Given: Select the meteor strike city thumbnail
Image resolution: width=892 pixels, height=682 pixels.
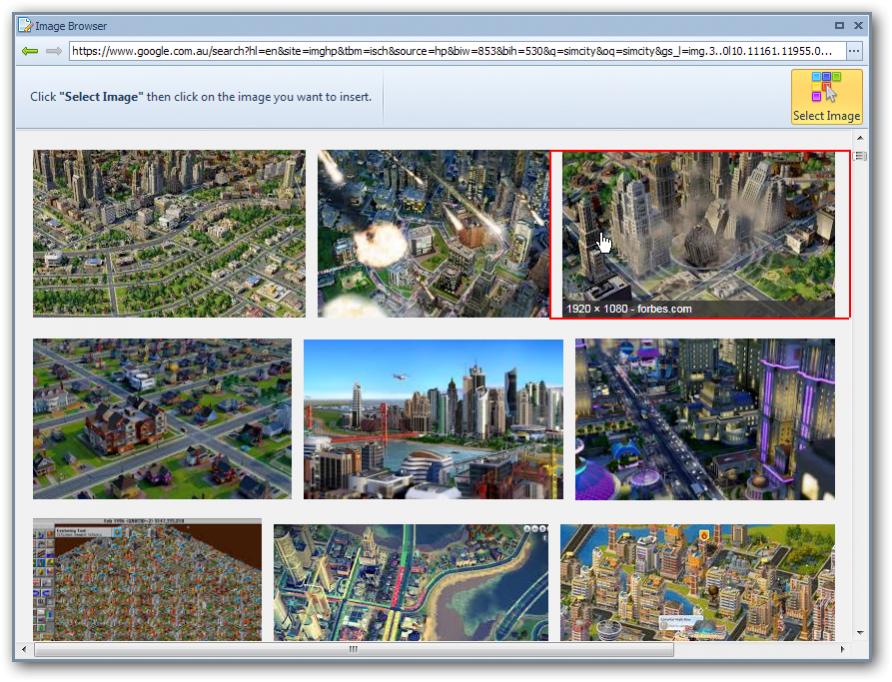Looking at the screenshot, I should 433,233.
